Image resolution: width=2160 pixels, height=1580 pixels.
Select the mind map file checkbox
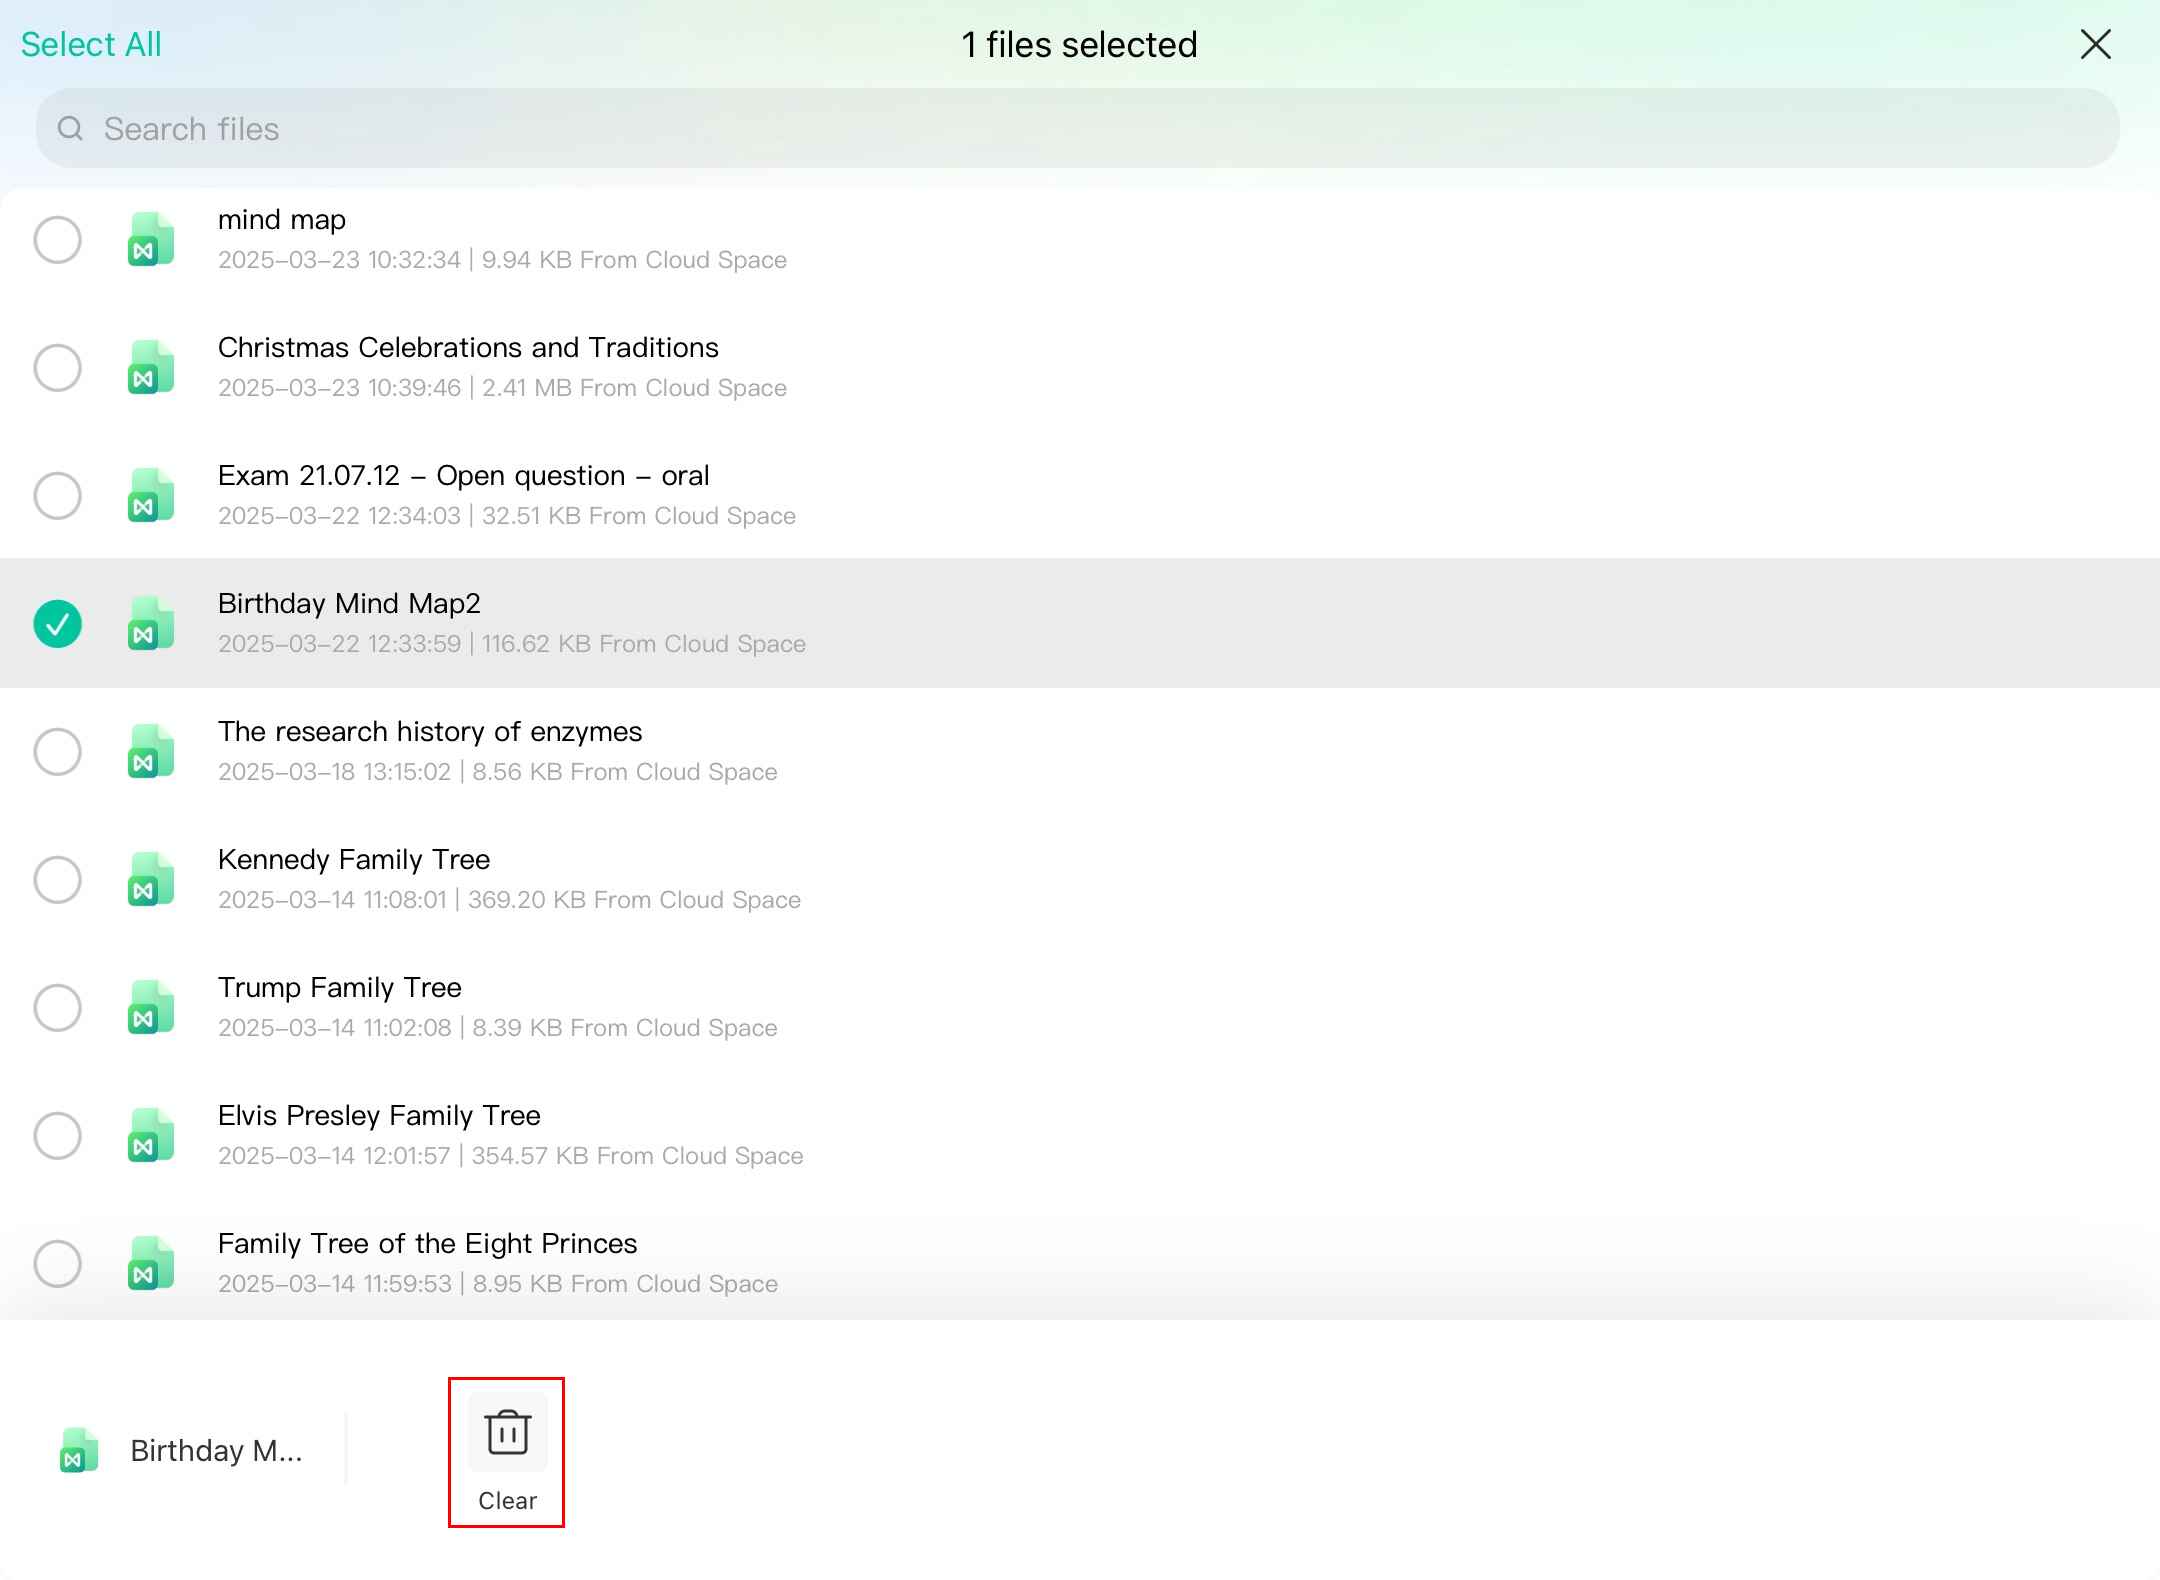coord(58,239)
